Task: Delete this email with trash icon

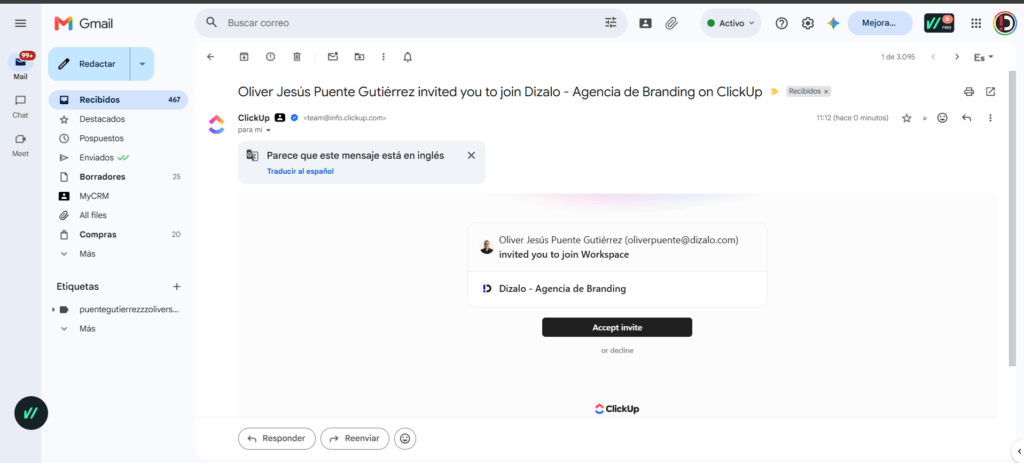Action: tap(296, 57)
